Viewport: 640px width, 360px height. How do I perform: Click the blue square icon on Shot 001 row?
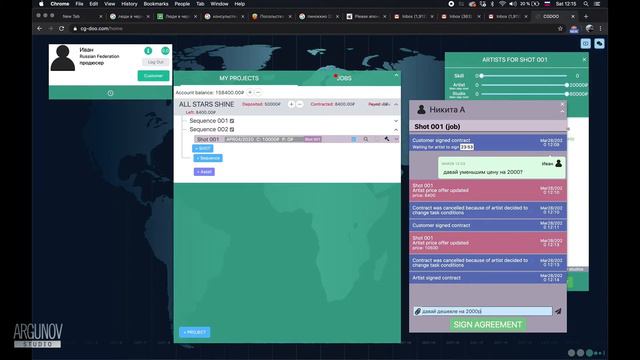click(354, 139)
